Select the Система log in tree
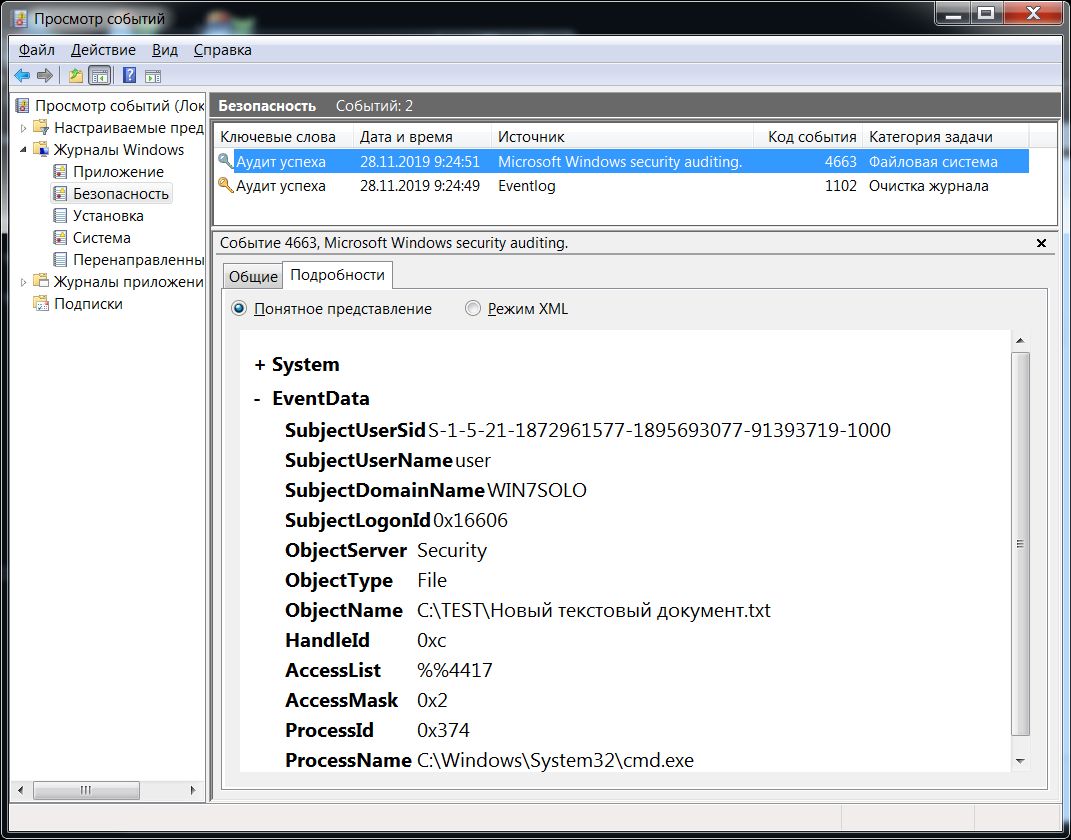 point(102,238)
